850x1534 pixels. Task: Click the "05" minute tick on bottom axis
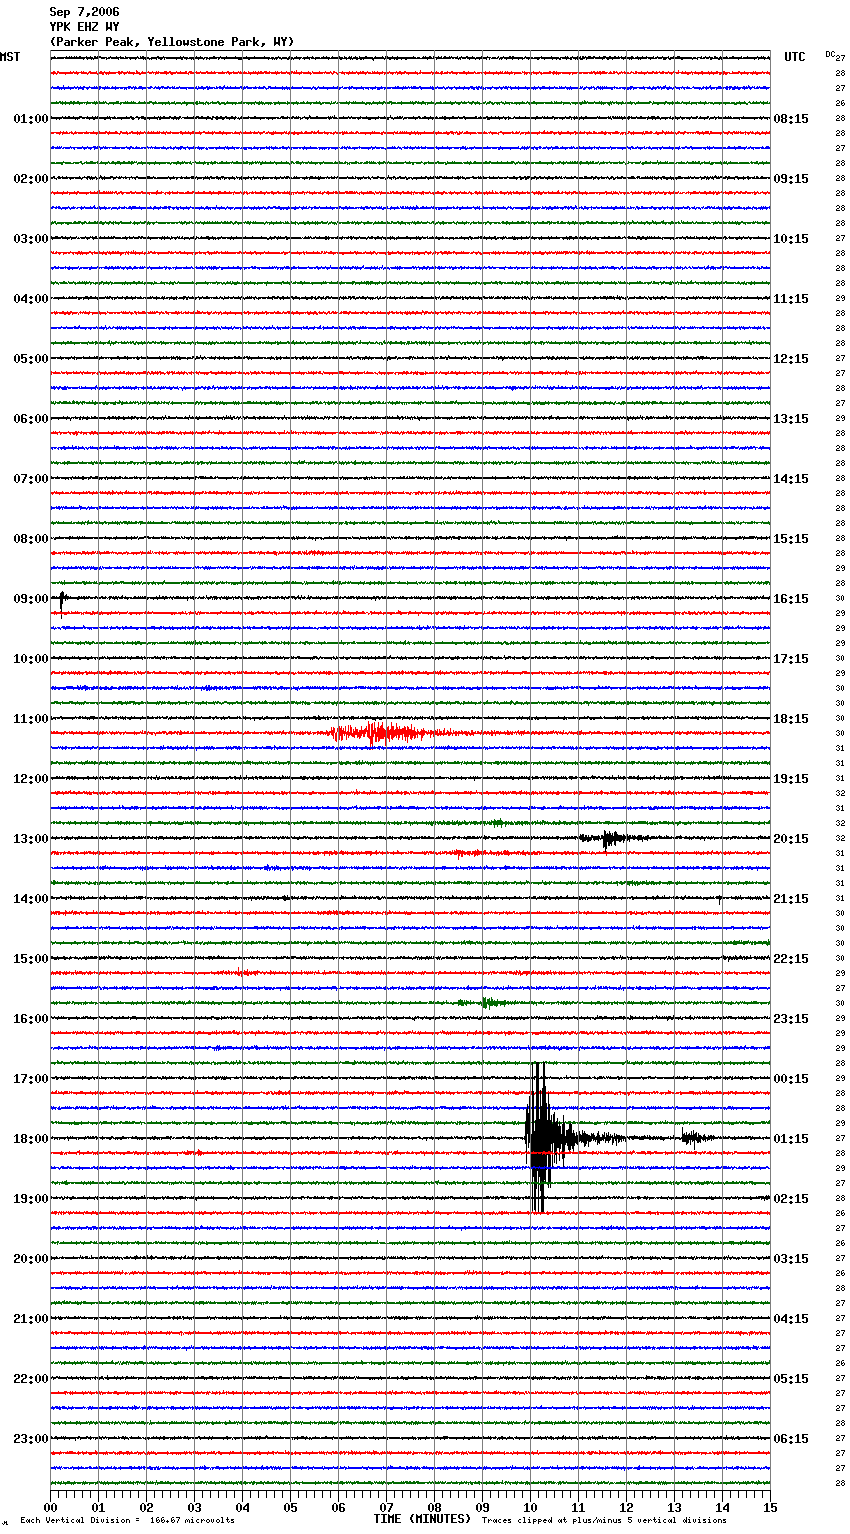pyautogui.click(x=290, y=1507)
